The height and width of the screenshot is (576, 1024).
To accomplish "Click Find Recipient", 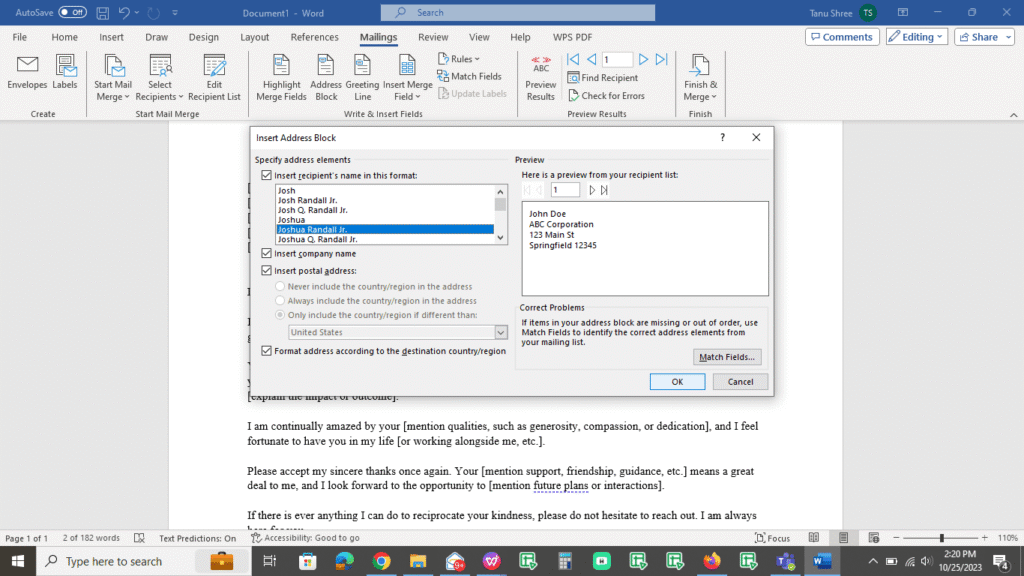I will (x=603, y=78).
